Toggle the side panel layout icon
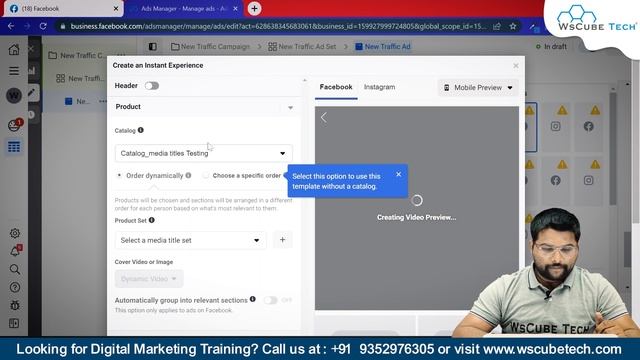 (153, 47)
